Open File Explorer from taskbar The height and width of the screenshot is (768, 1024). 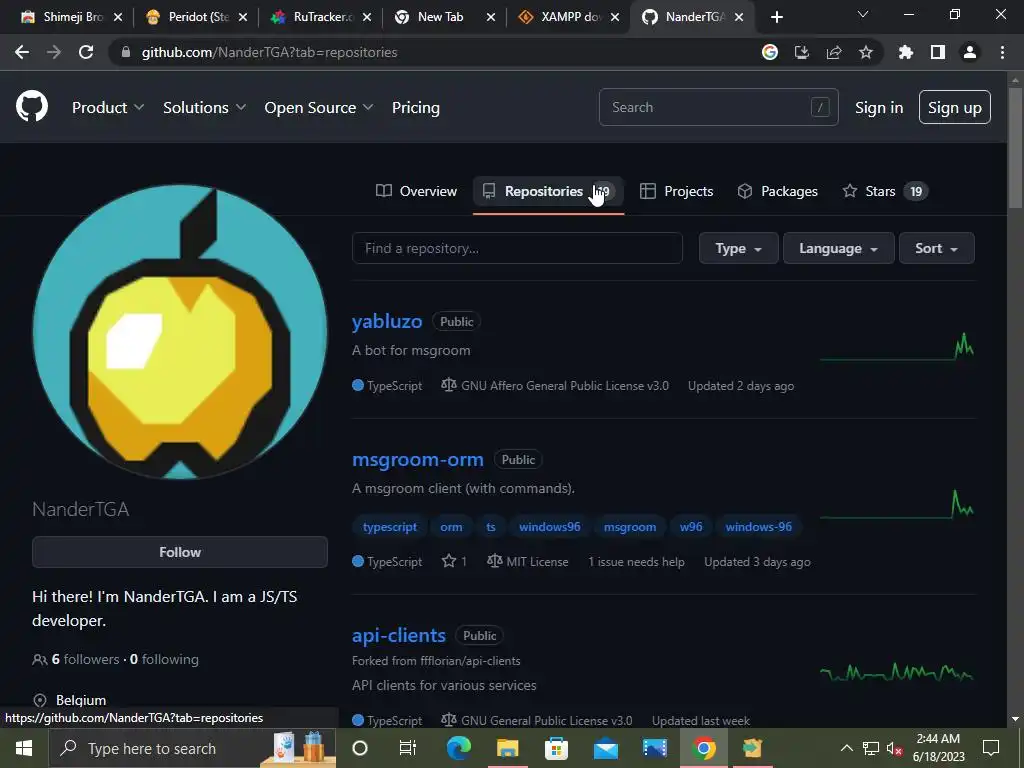[507, 748]
